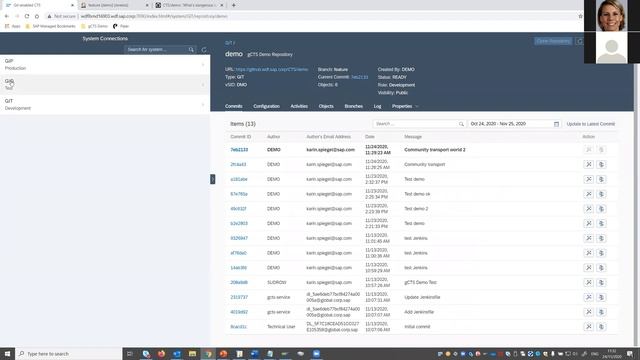Image resolution: width=640 pixels, height=360 pixels.
Task: Click second action icon in 'Test demo 2' row
Action: pyautogui.click(x=601, y=209)
